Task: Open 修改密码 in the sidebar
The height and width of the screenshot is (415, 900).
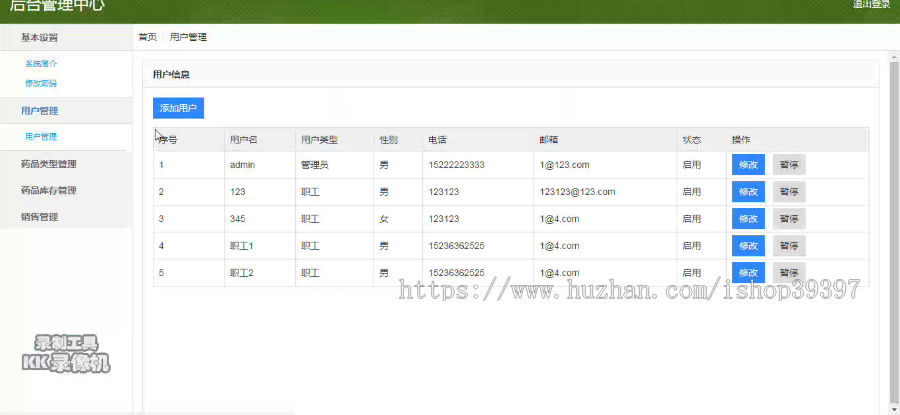Action: (x=41, y=83)
